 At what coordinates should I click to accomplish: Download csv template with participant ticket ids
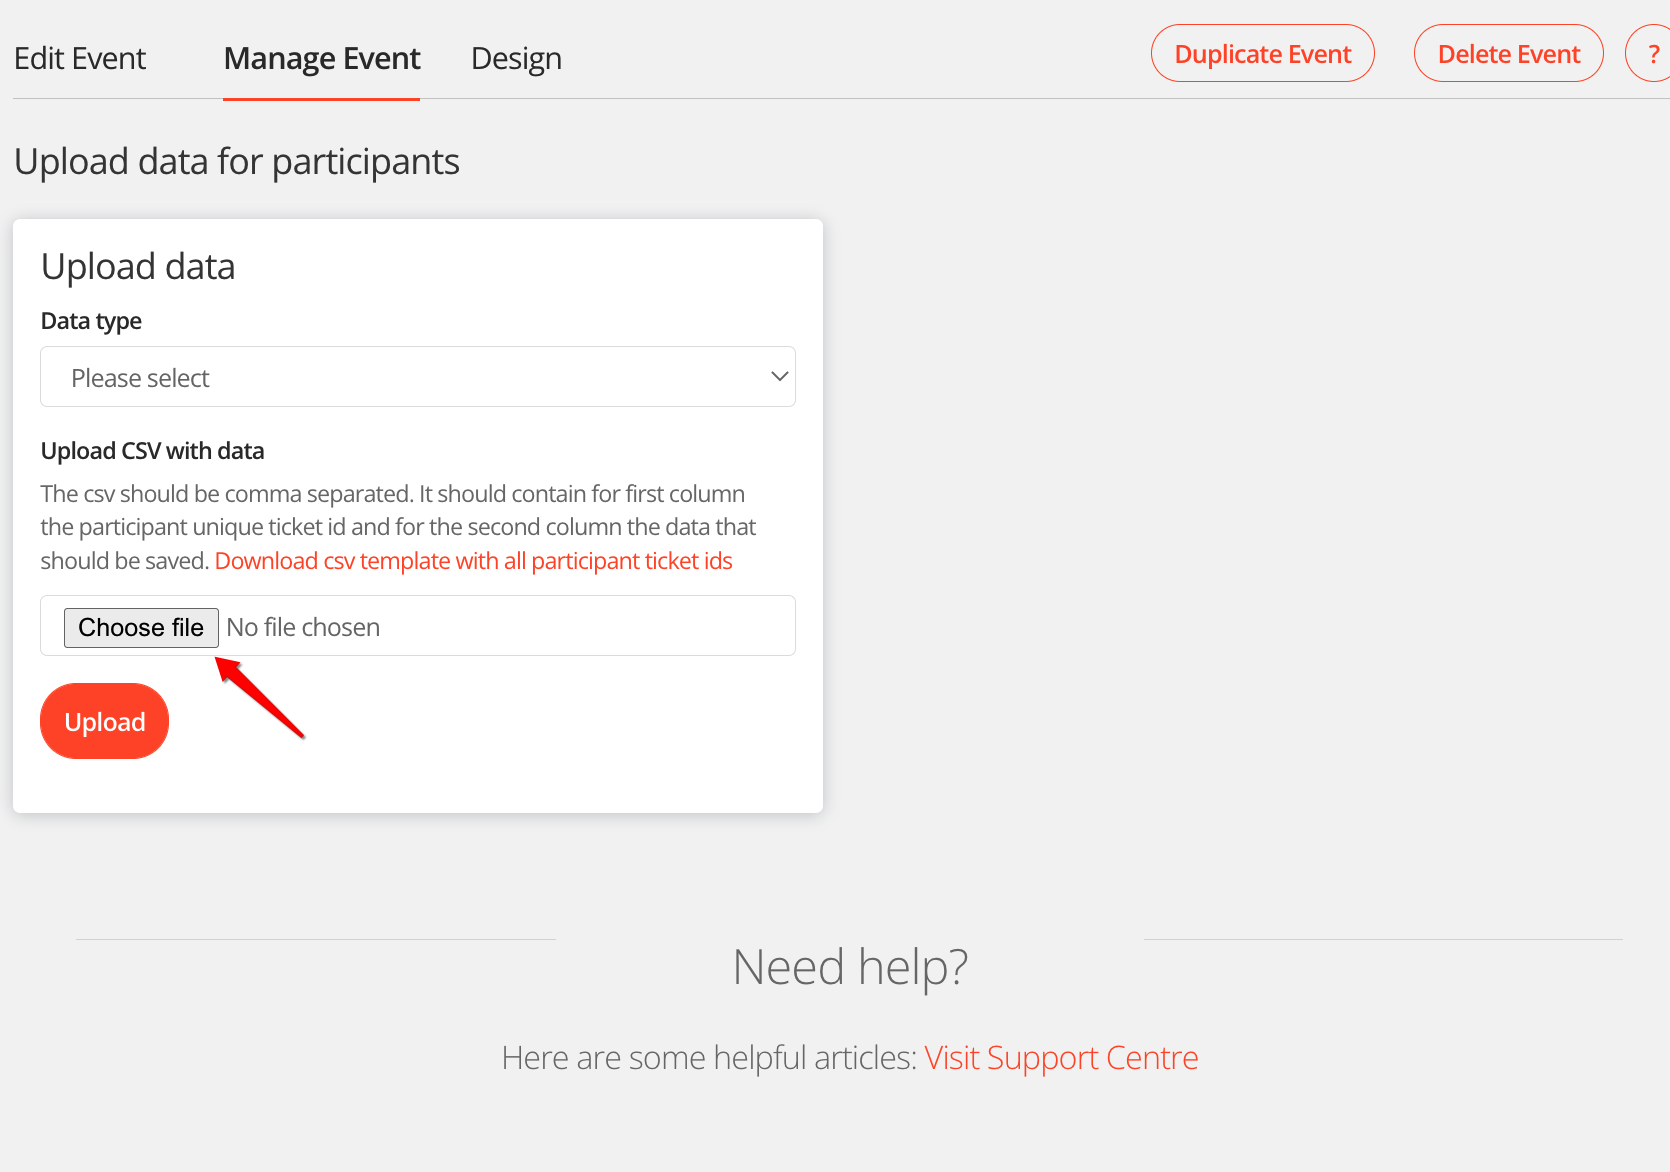(x=473, y=561)
